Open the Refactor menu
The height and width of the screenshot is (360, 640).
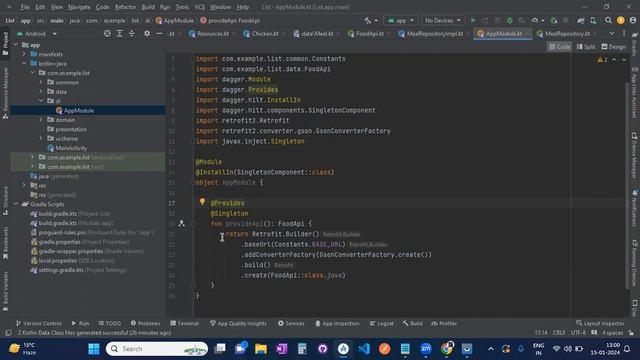[x=125, y=7]
